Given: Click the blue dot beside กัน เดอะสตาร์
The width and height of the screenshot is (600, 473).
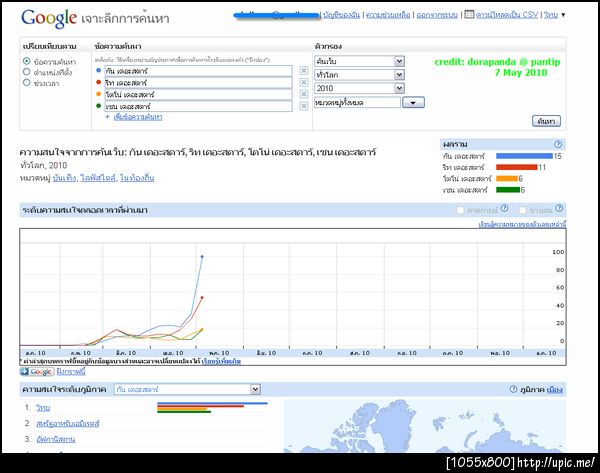Looking at the screenshot, I should [98, 70].
